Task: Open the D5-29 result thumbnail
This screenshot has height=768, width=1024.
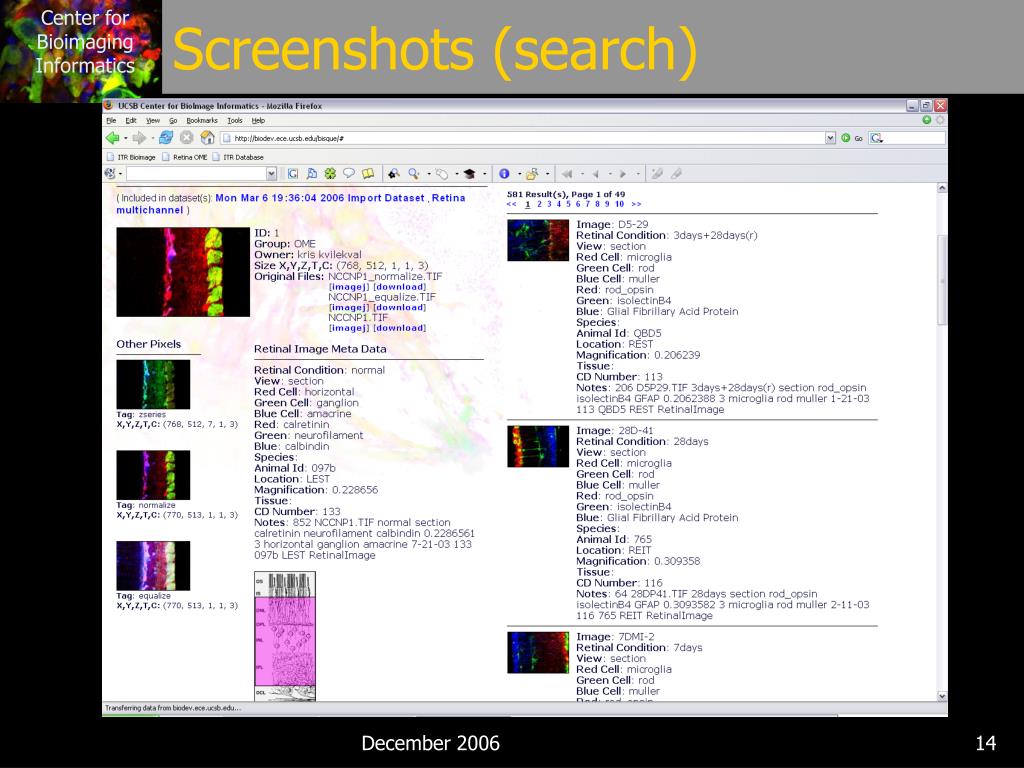Action: tap(538, 240)
